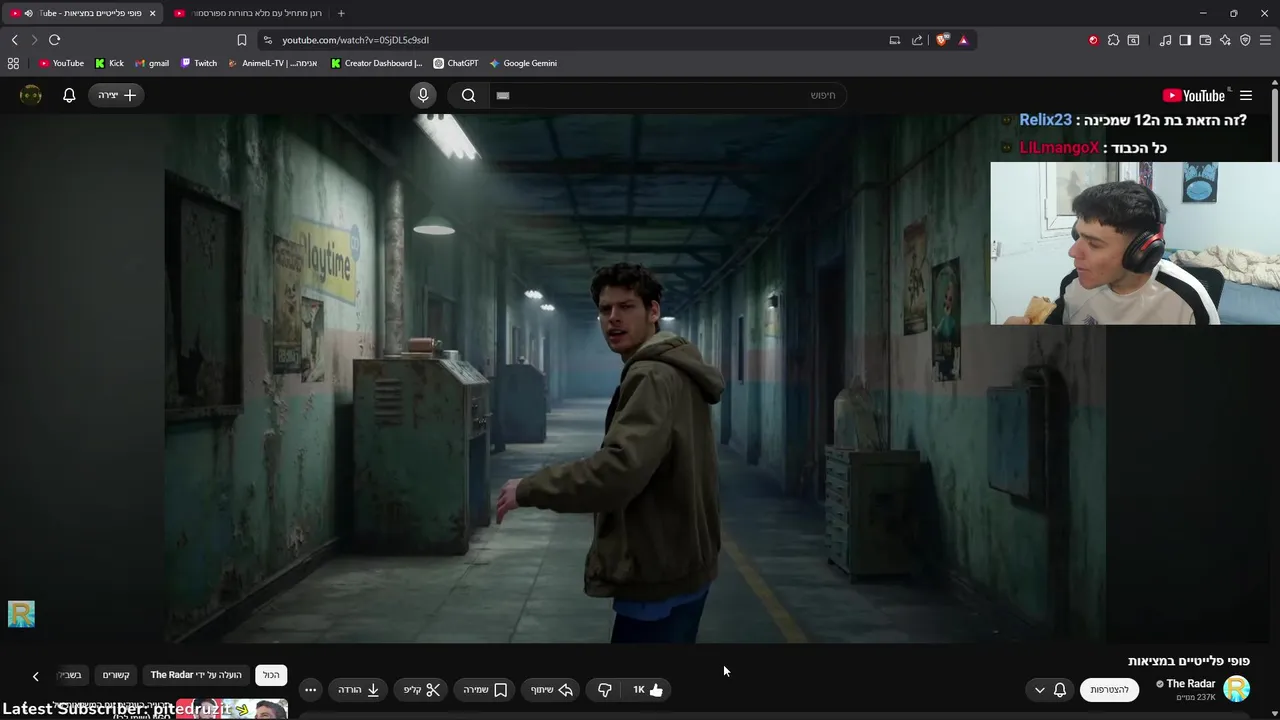Click the red record extension icon

coord(1093,40)
